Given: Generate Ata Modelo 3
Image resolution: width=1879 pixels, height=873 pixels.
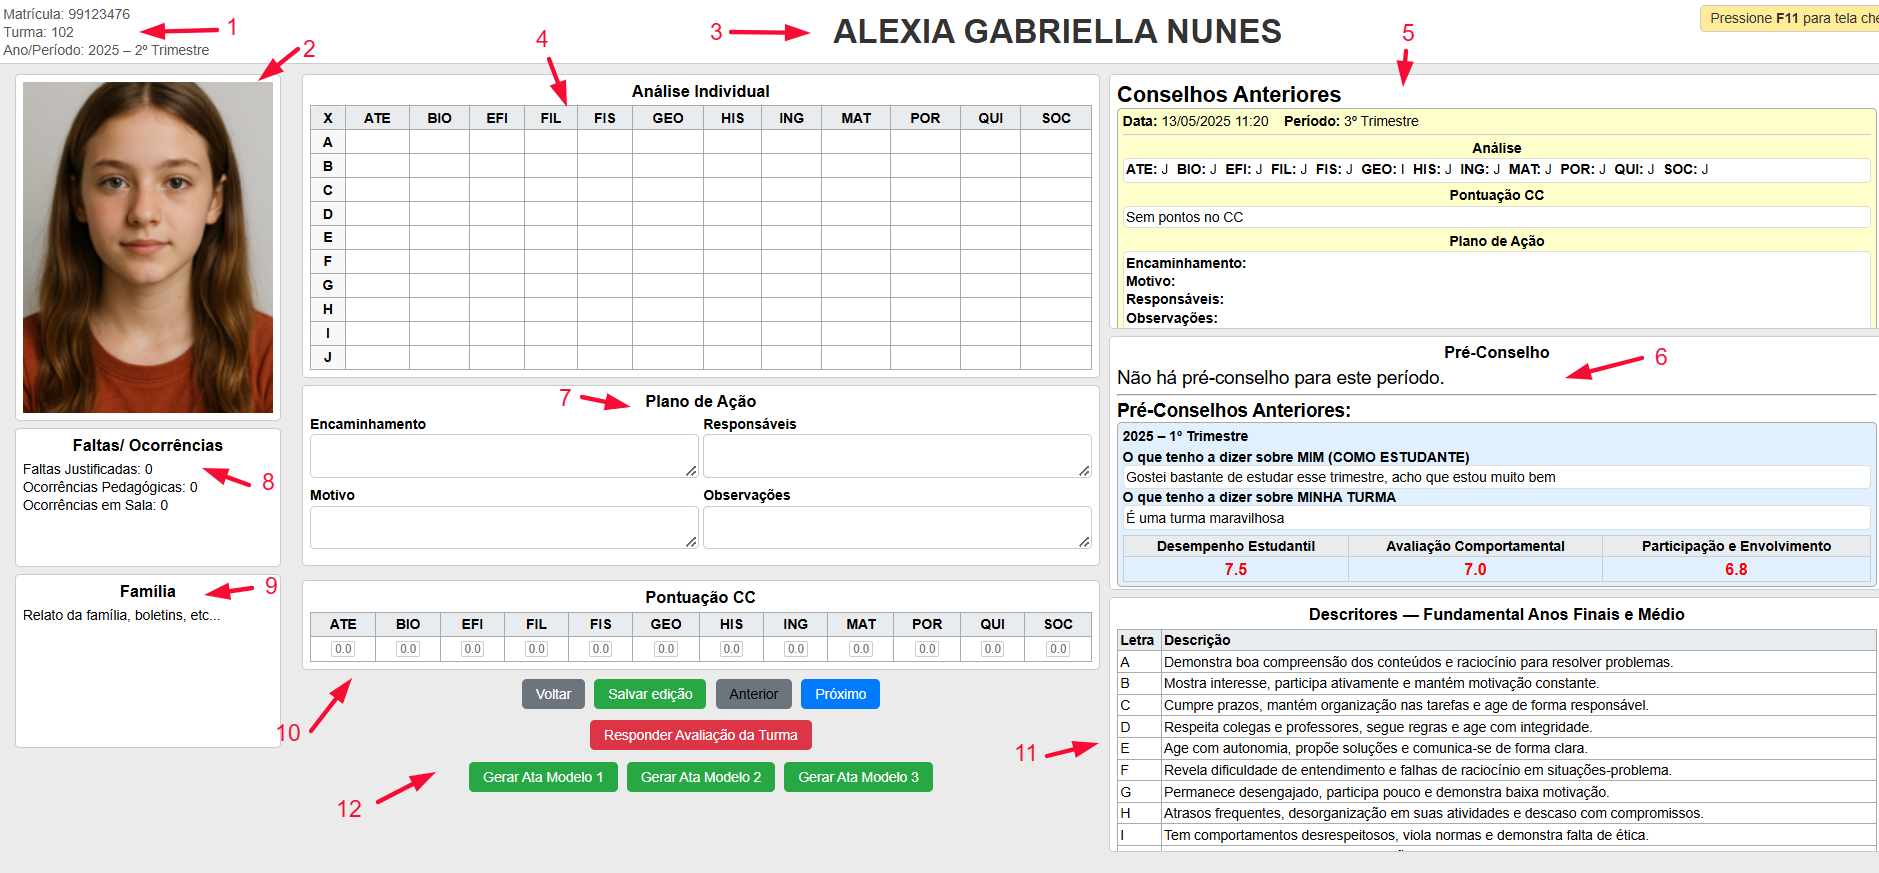Looking at the screenshot, I should (x=858, y=777).
